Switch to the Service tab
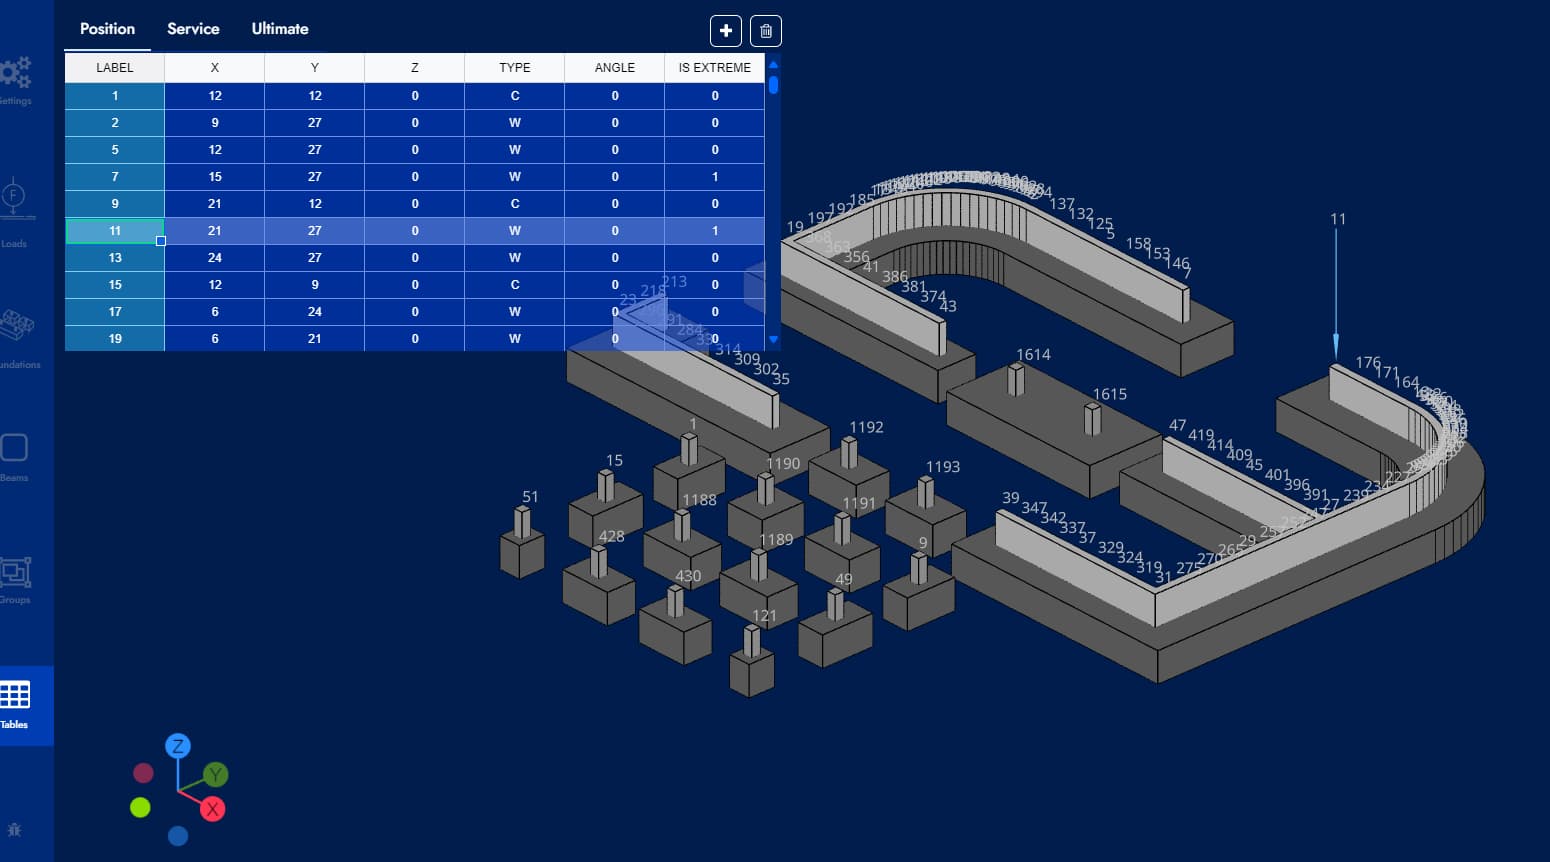1550x862 pixels. tap(193, 29)
